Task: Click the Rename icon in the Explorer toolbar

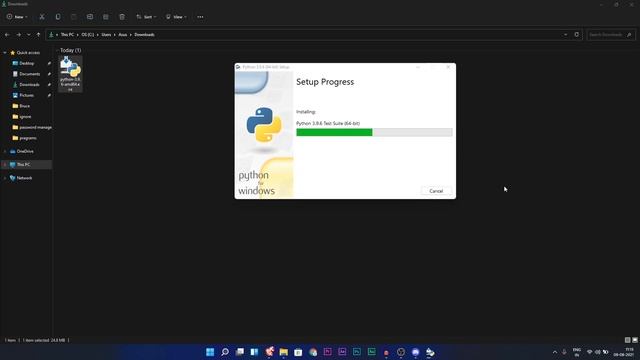Action: click(90, 17)
